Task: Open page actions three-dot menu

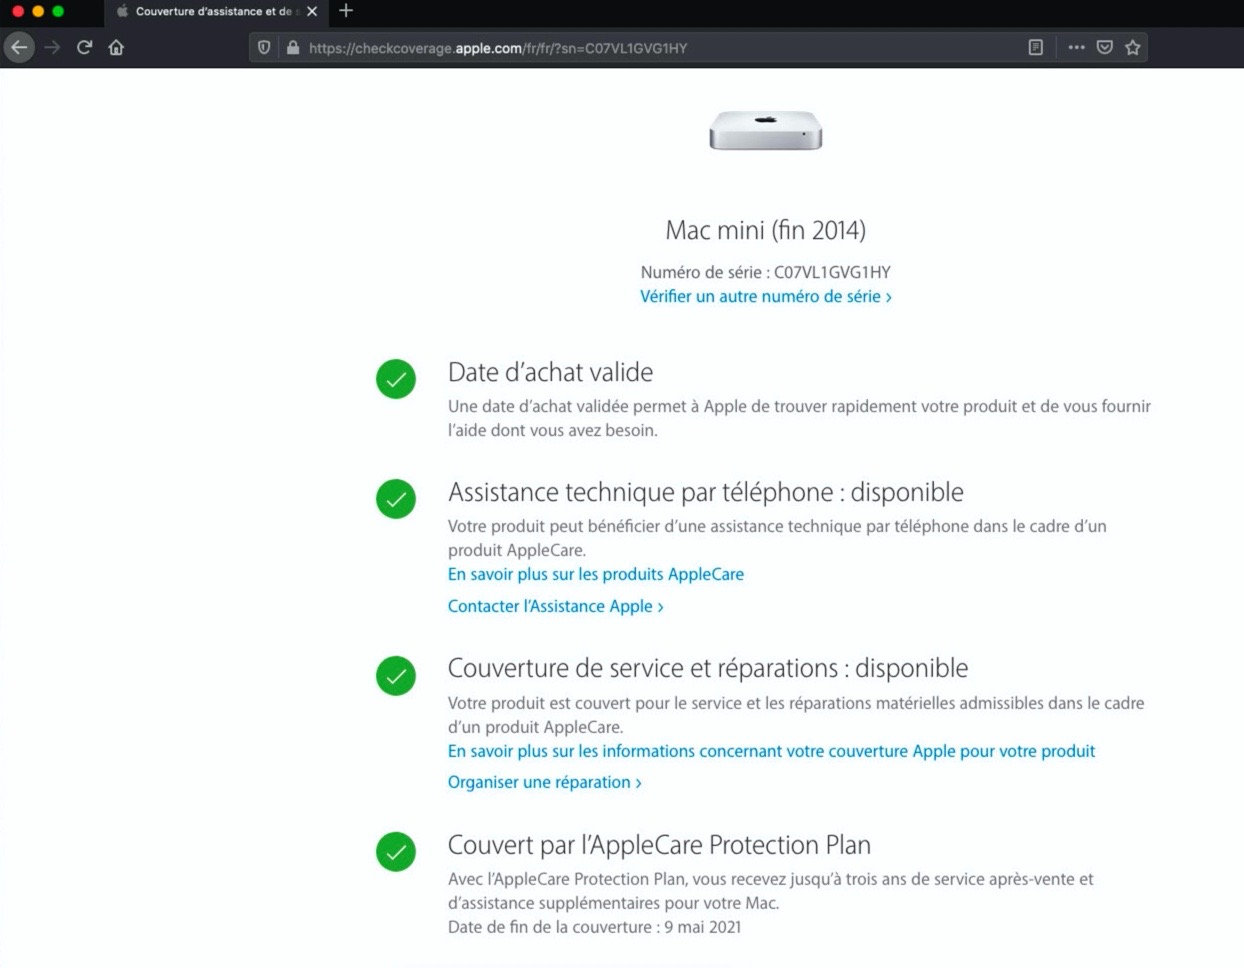Action: coord(1076,47)
